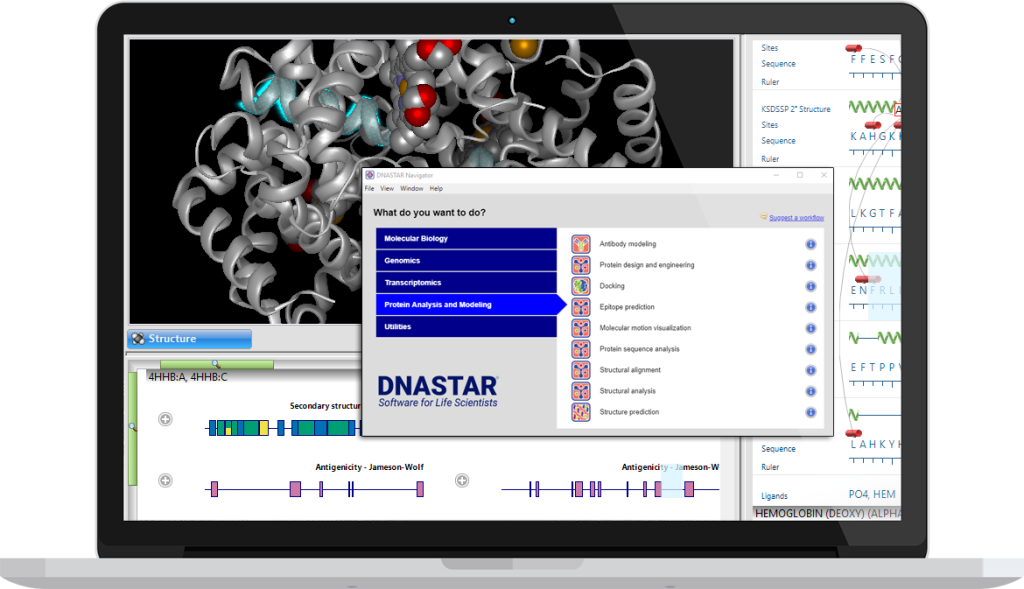Open the Window menu

tap(411, 189)
